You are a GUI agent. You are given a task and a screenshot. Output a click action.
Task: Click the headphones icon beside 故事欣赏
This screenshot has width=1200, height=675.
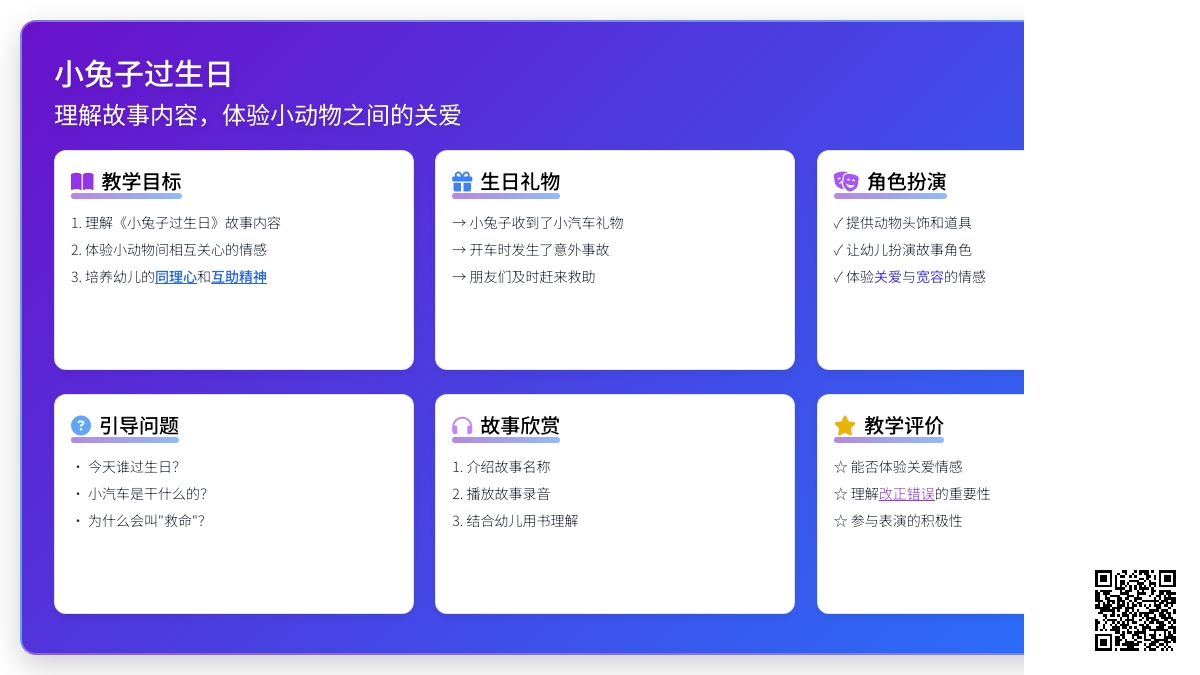click(462, 426)
